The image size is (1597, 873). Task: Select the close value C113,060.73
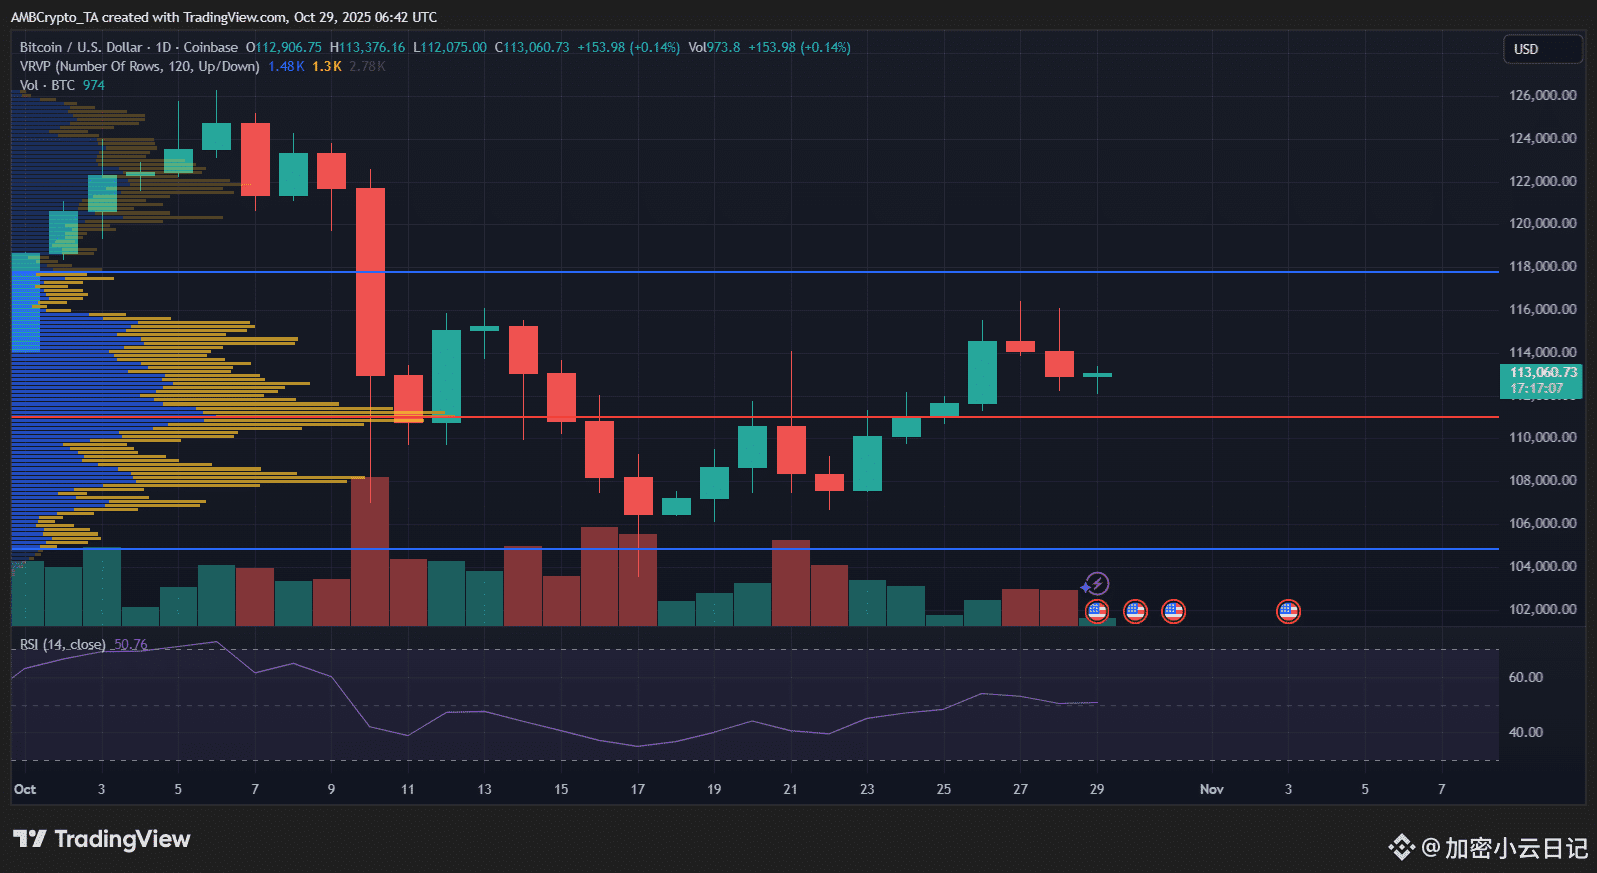[532, 47]
